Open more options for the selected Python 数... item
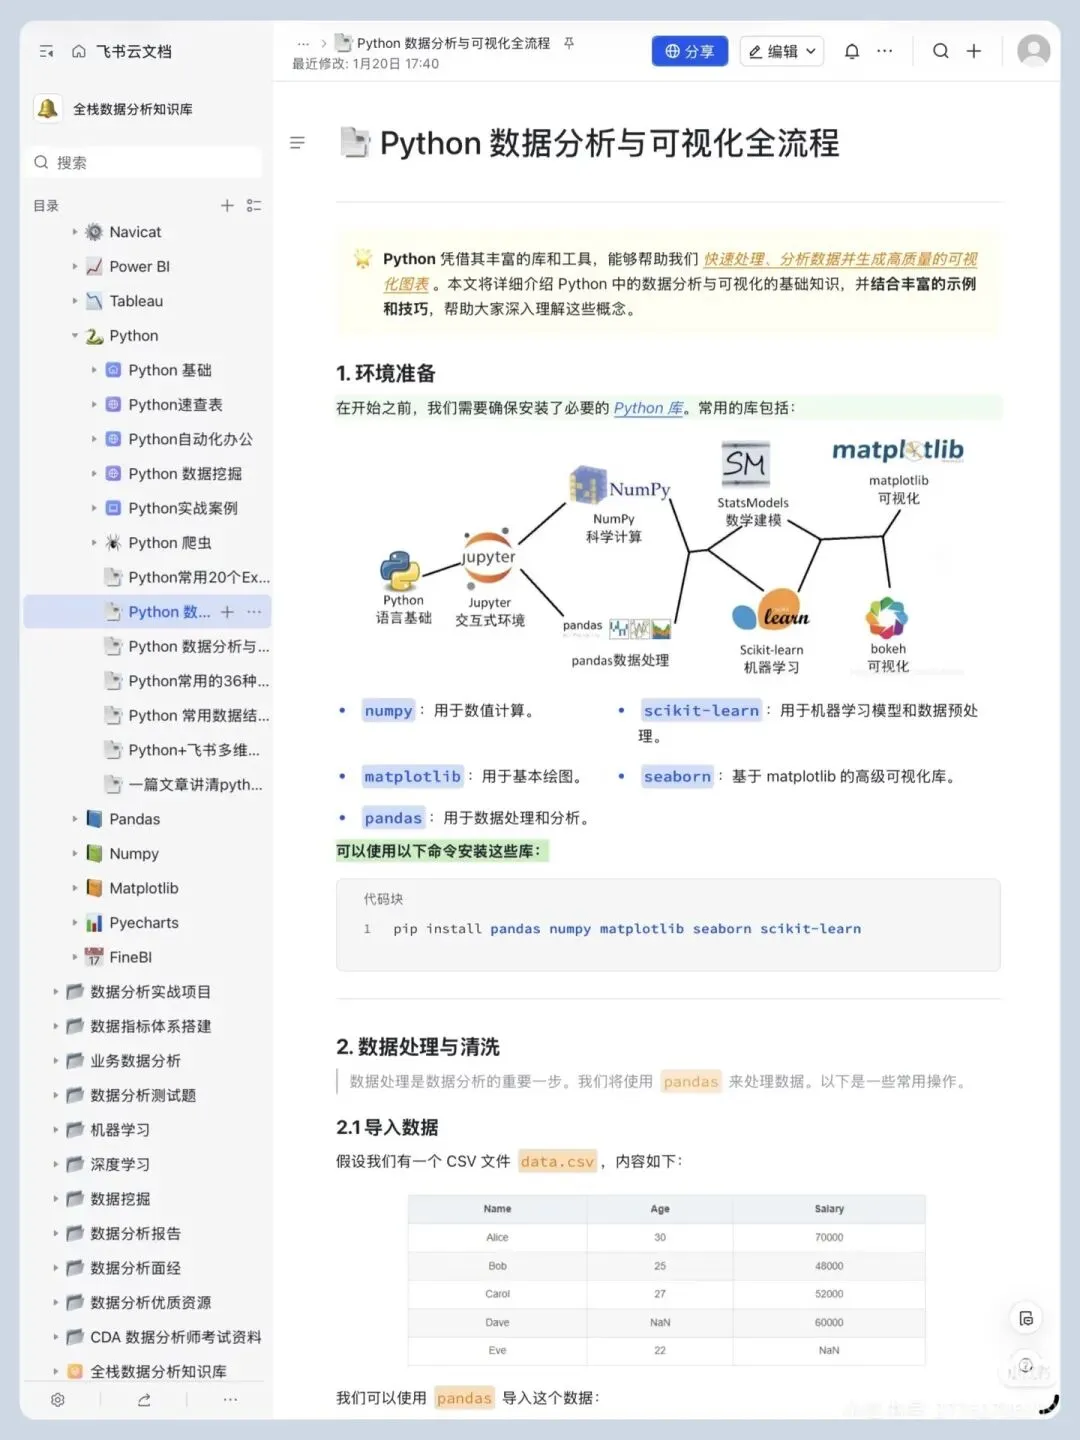The image size is (1080, 1440). point(254,612)
